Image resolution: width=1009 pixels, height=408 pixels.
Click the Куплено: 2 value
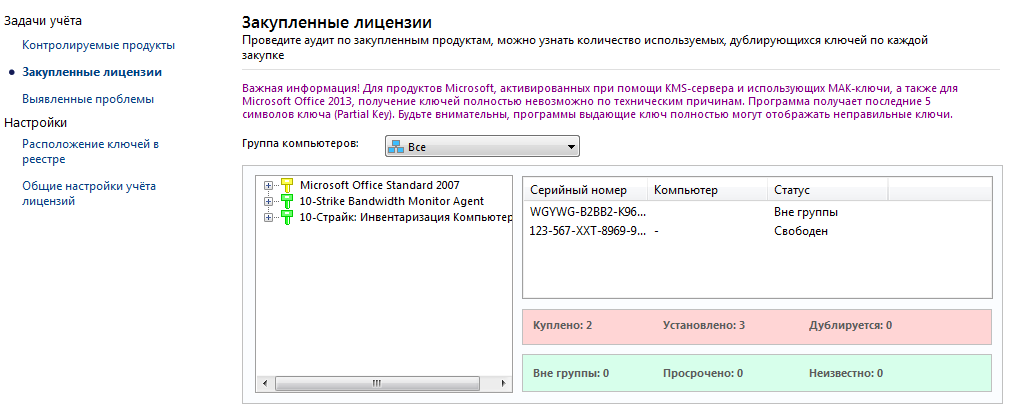tap(562, 325)
